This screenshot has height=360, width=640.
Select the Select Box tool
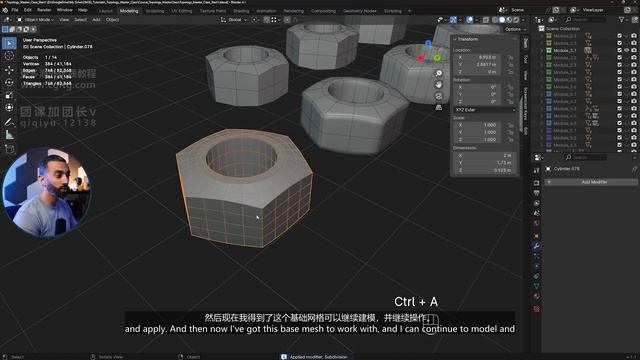click(9, 43)
